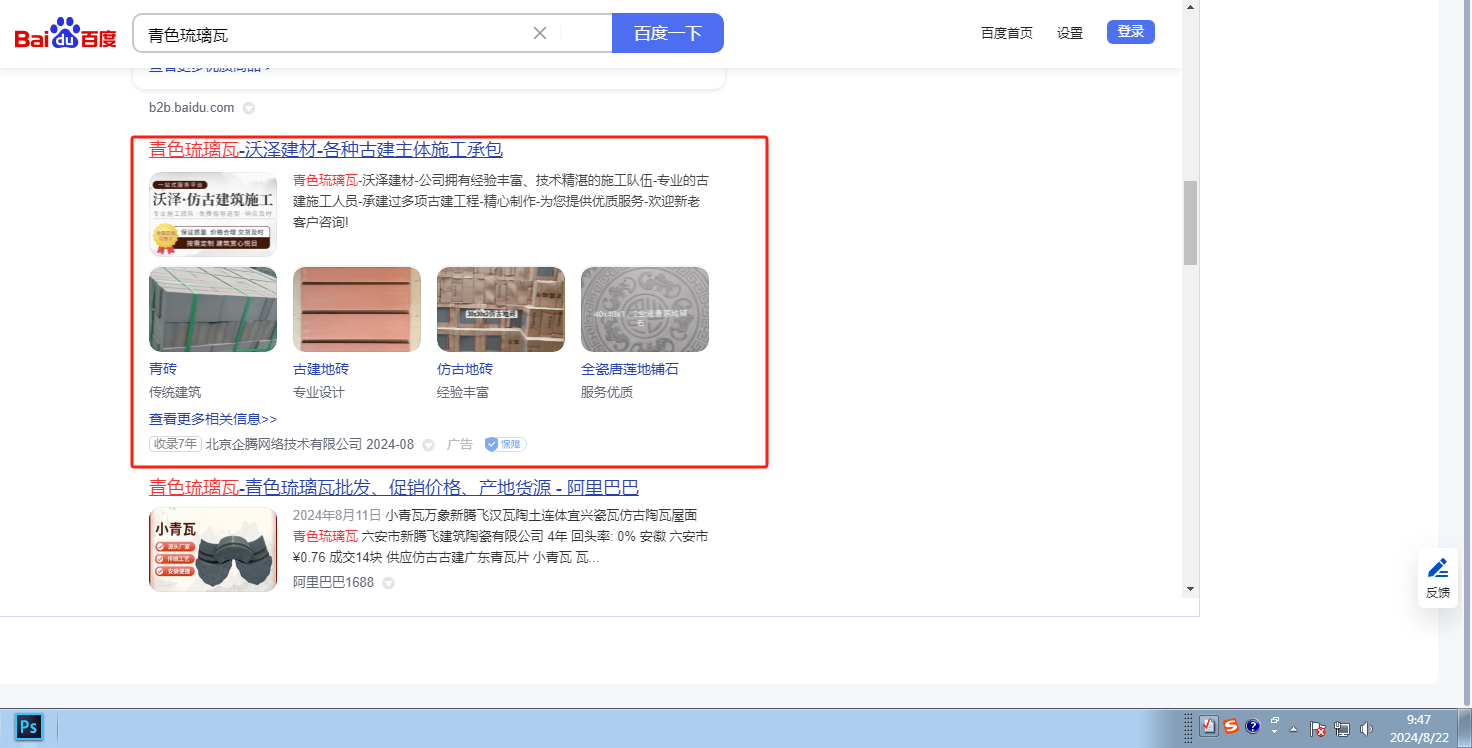The image size is (1472, 748).
Task: Expand dropdown next to b2b.baidu.com
Action: pos(249,108)
